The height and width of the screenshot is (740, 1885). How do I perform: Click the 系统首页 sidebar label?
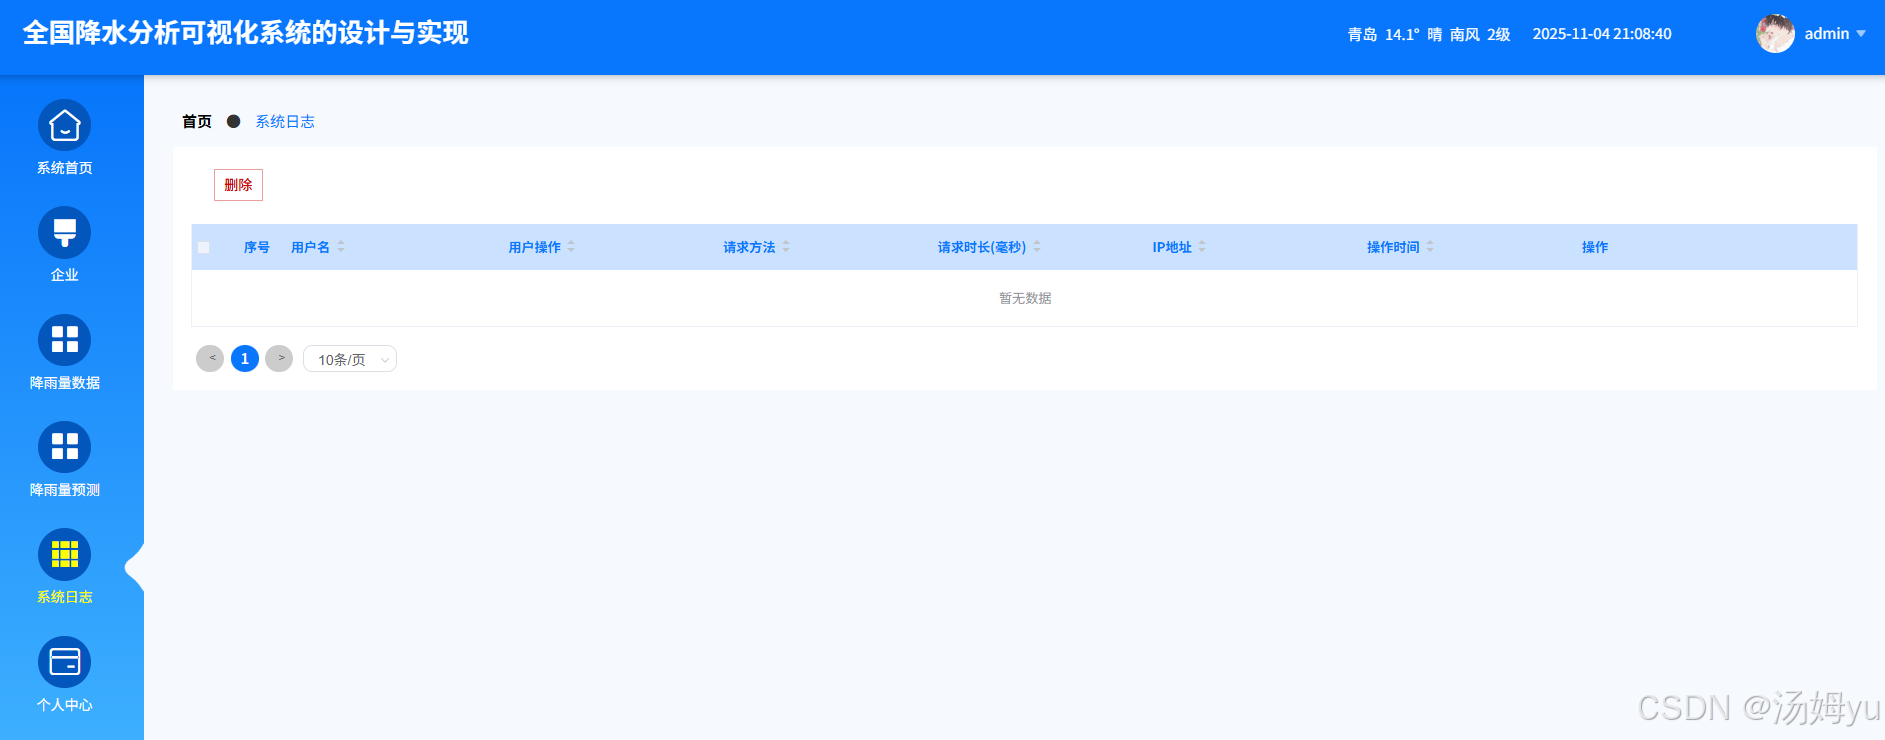tap(65, 168)
